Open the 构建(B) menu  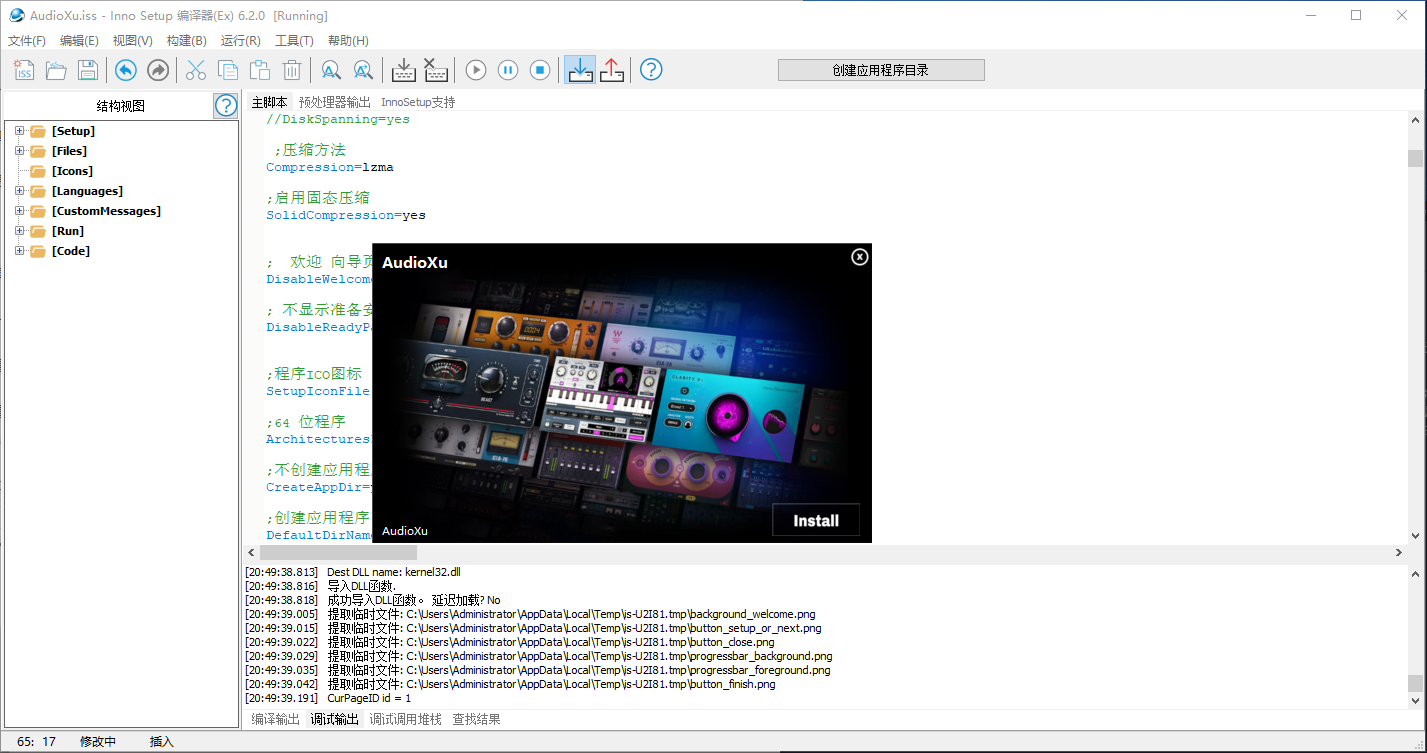[x=186, y=41]
